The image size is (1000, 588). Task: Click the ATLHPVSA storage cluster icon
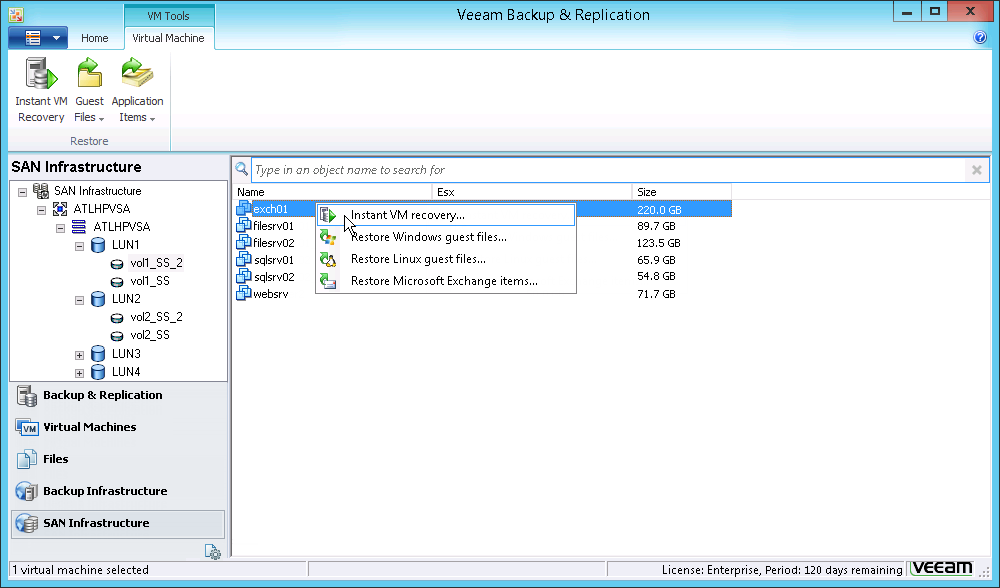click(78, 226)
